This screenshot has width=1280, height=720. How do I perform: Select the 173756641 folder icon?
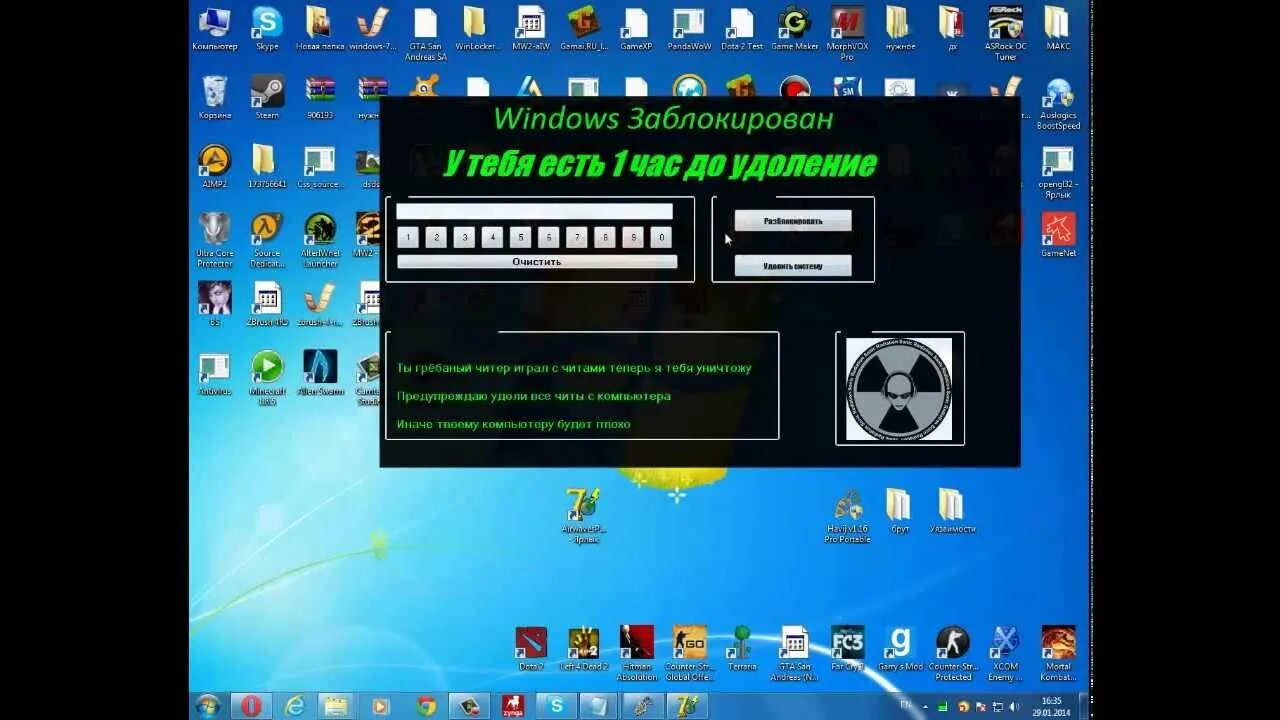tap(266, 167)
